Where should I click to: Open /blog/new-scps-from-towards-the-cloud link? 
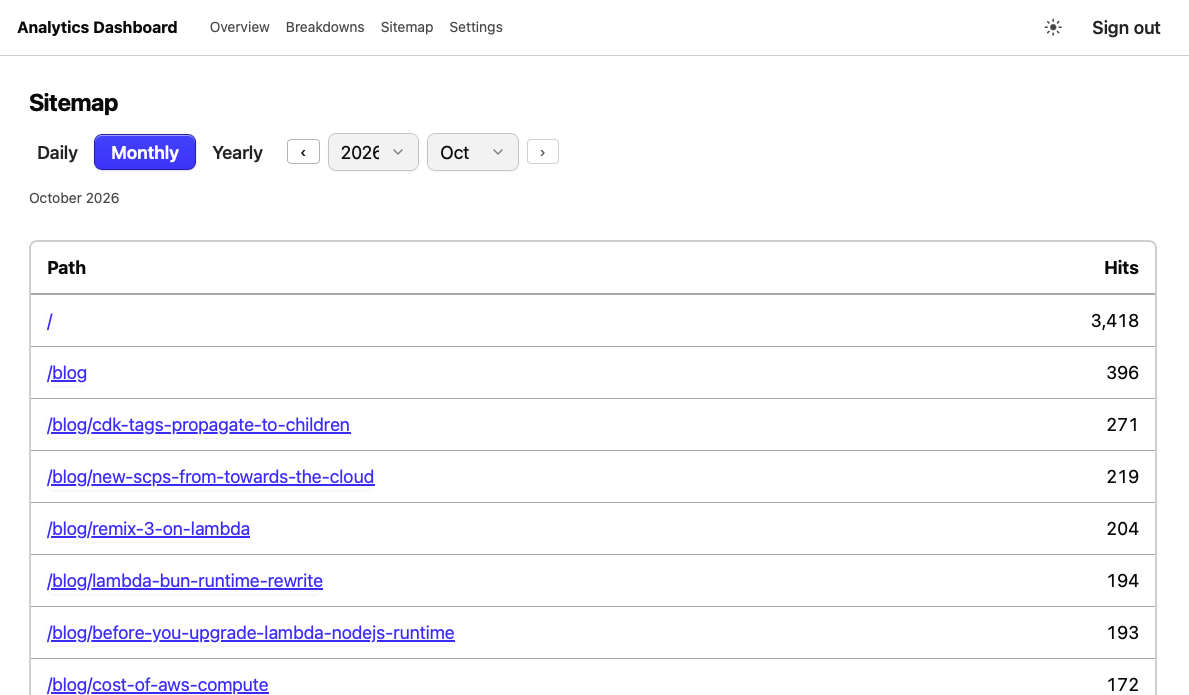pyautogui.click(x=211, y=477)
